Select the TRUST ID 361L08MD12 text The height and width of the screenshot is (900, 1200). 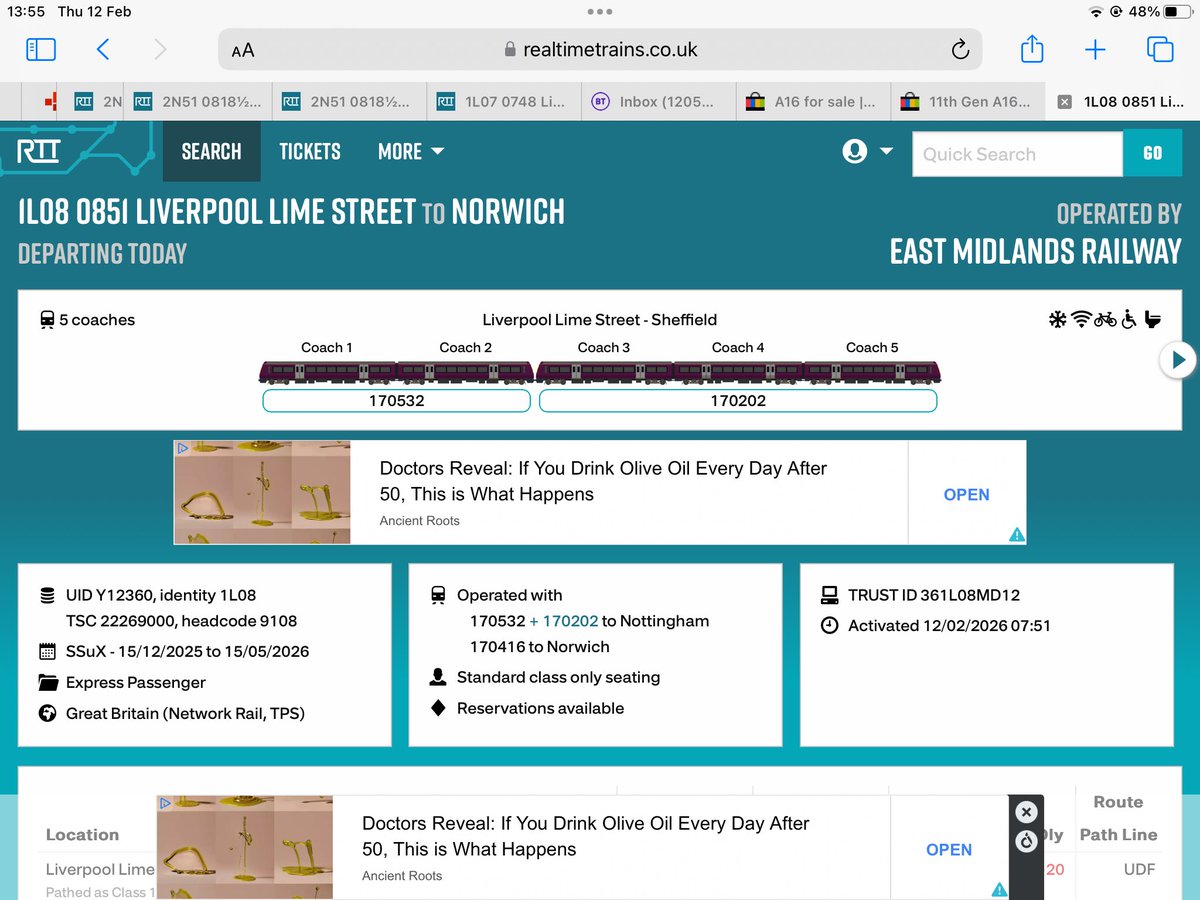(x=934, y=595)
